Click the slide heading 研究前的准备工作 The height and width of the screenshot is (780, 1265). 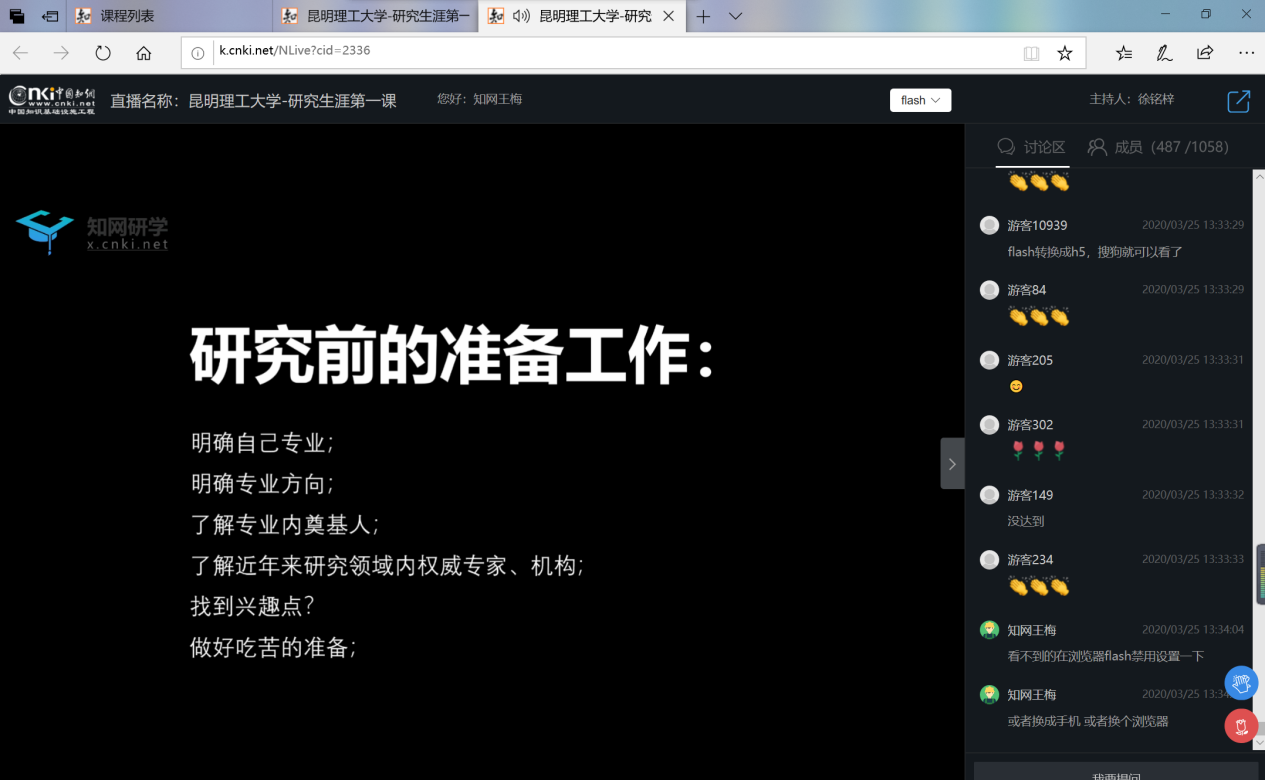click(x=452, y=357)
